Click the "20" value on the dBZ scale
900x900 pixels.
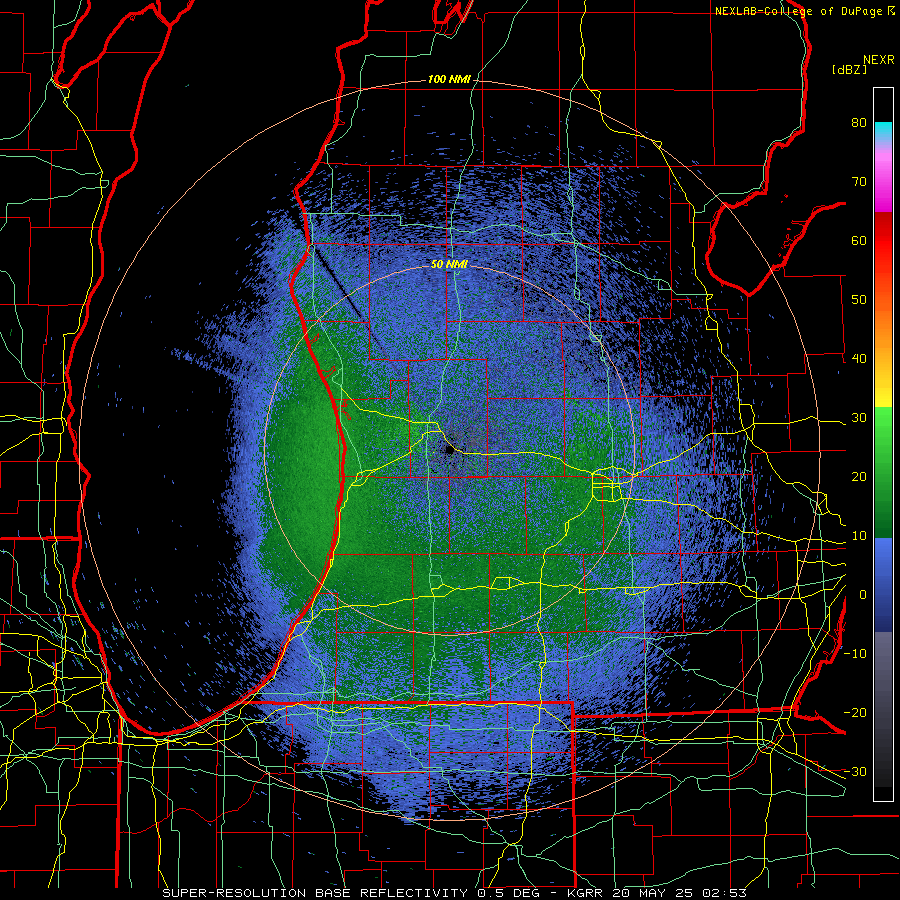coord(859,476)
